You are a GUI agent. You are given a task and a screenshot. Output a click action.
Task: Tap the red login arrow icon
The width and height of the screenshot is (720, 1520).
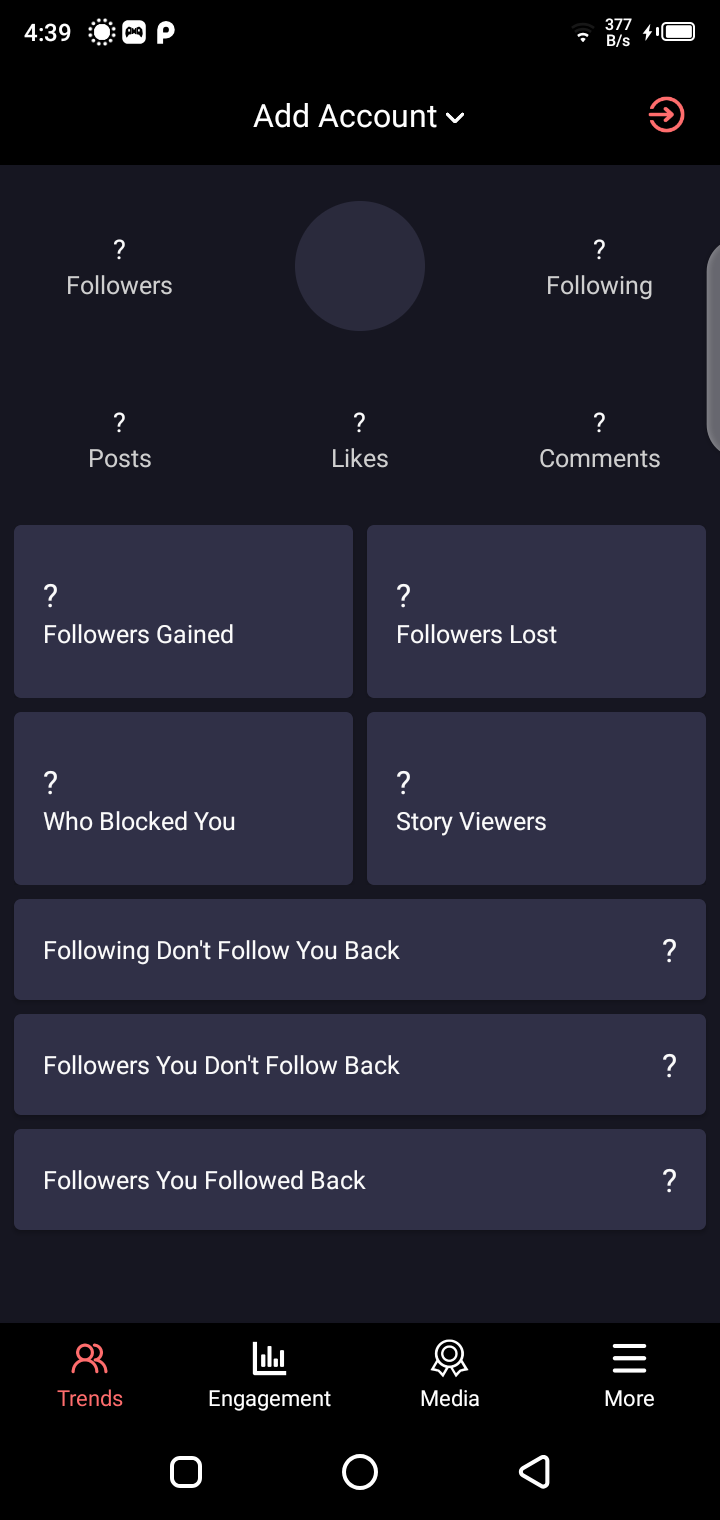(x=666, y=115)
